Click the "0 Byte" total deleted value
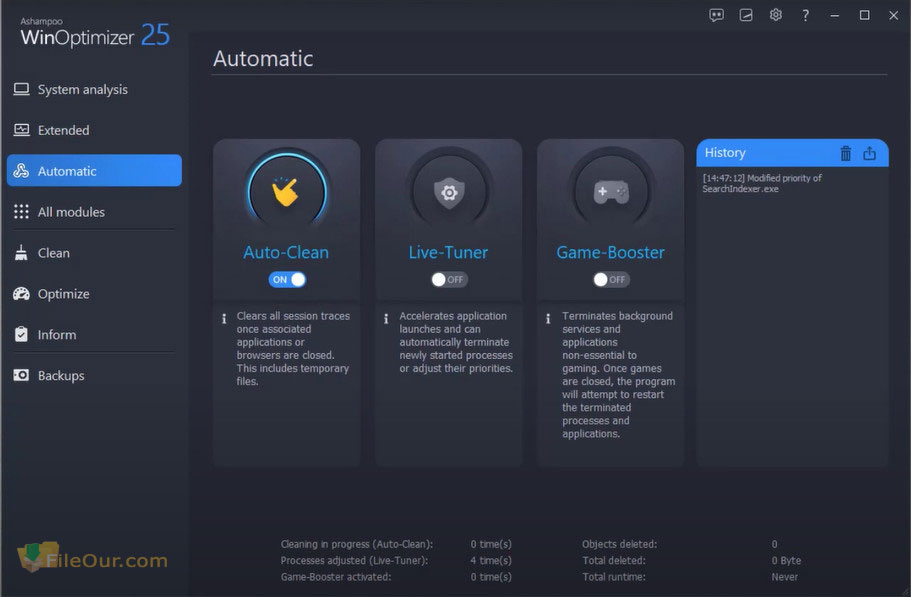 (x=786, y=560)
